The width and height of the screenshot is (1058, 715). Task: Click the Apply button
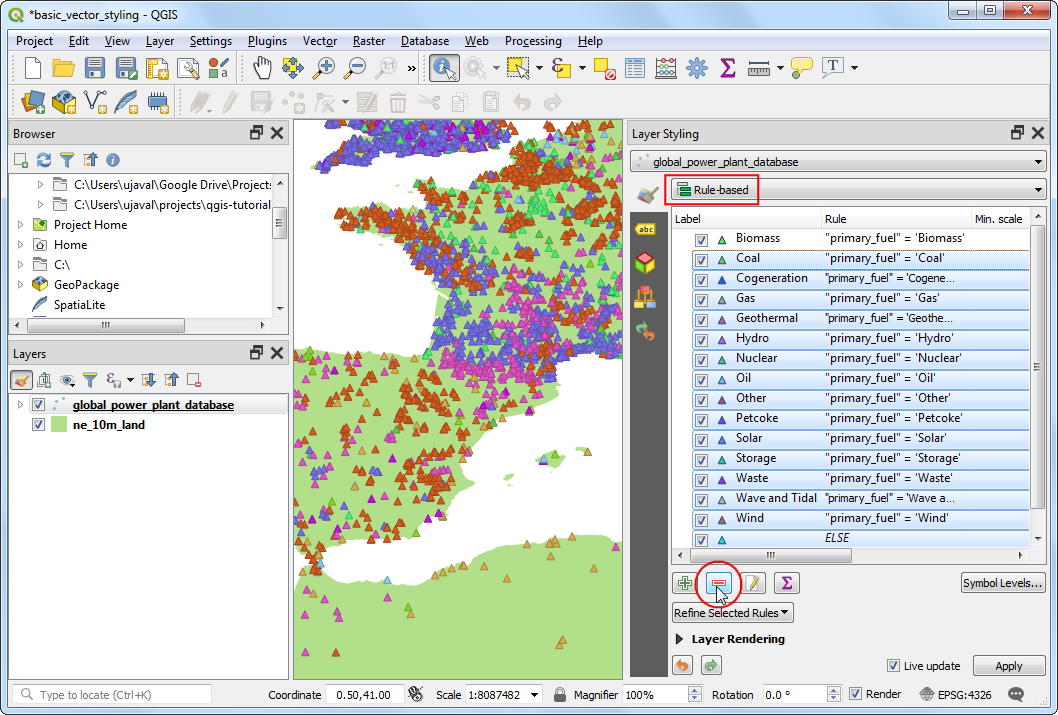point(1008,666)
